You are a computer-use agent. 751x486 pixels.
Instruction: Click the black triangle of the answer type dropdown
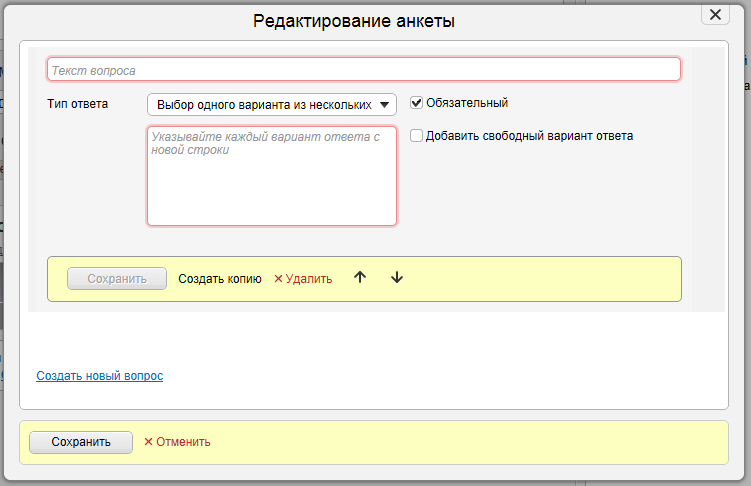pos(385,104)
